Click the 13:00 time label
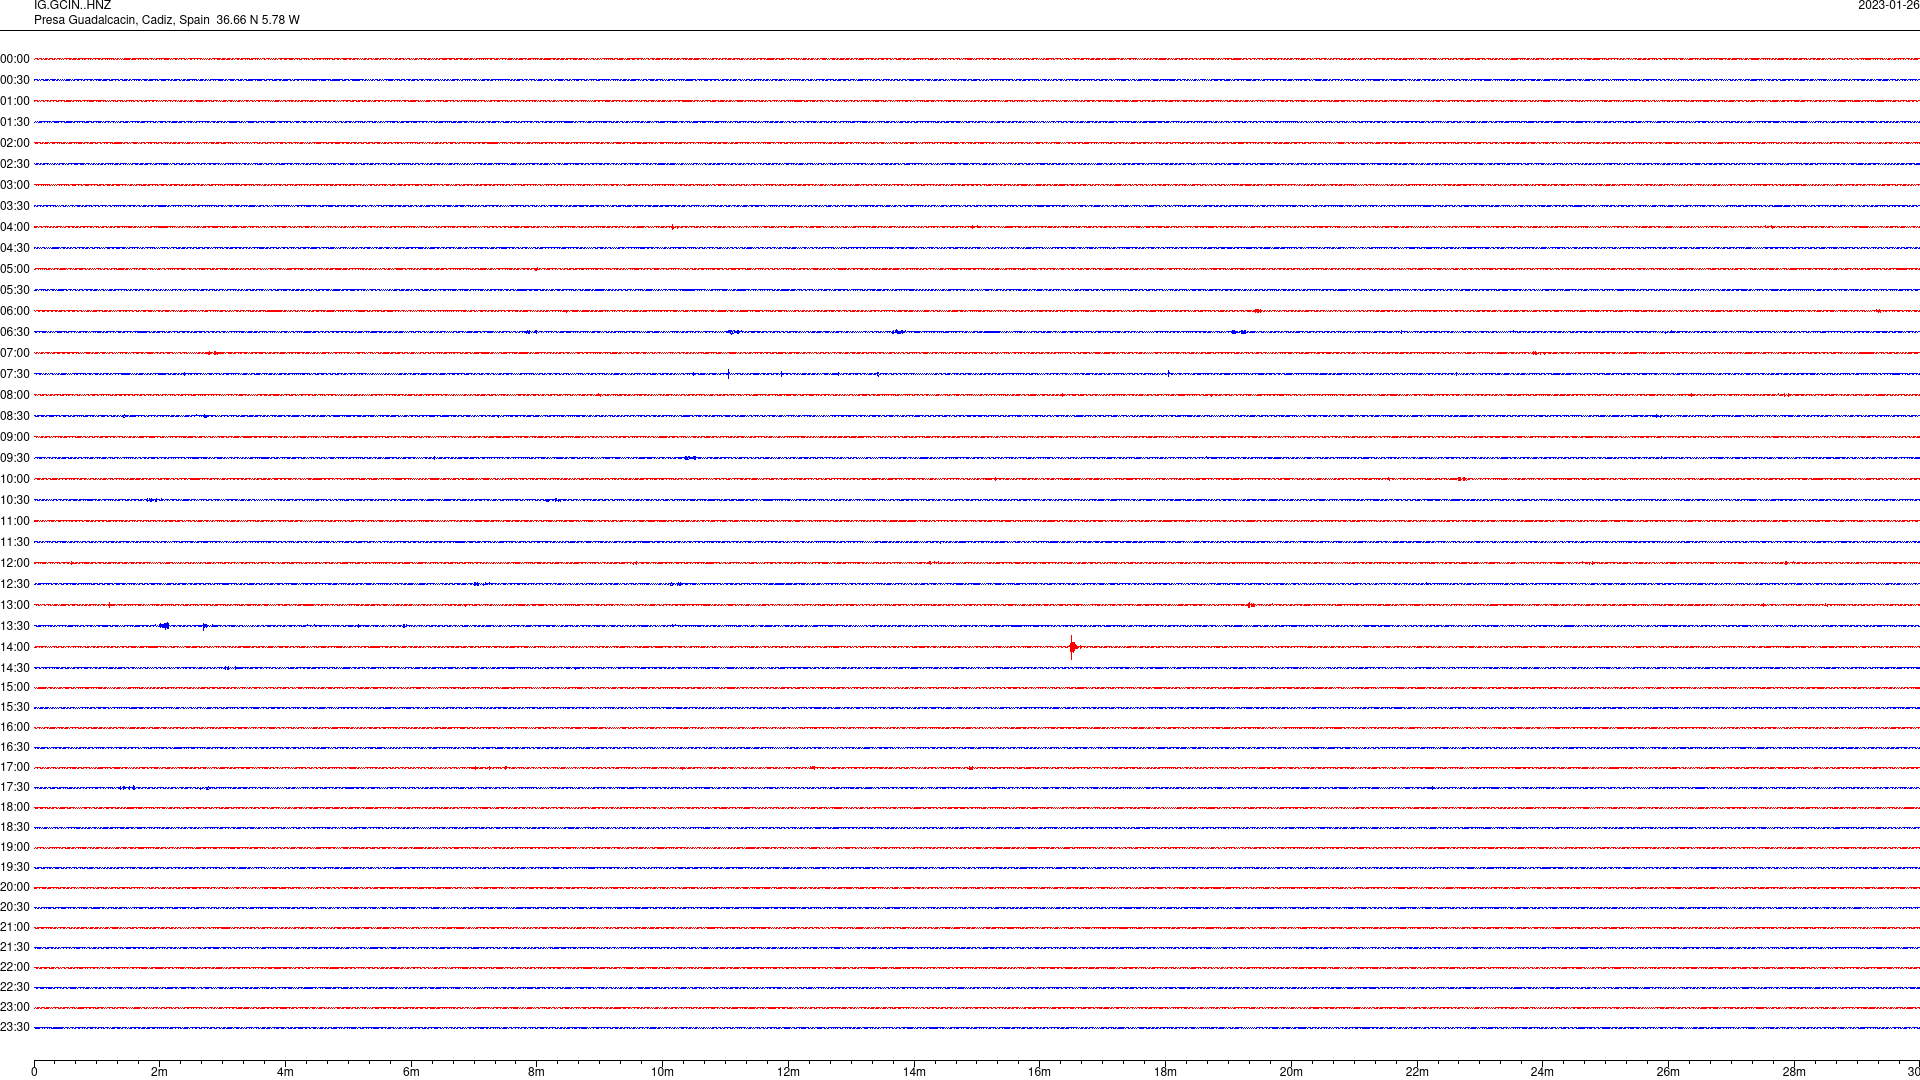1920x1080 pixels. [x=15, y=605]
